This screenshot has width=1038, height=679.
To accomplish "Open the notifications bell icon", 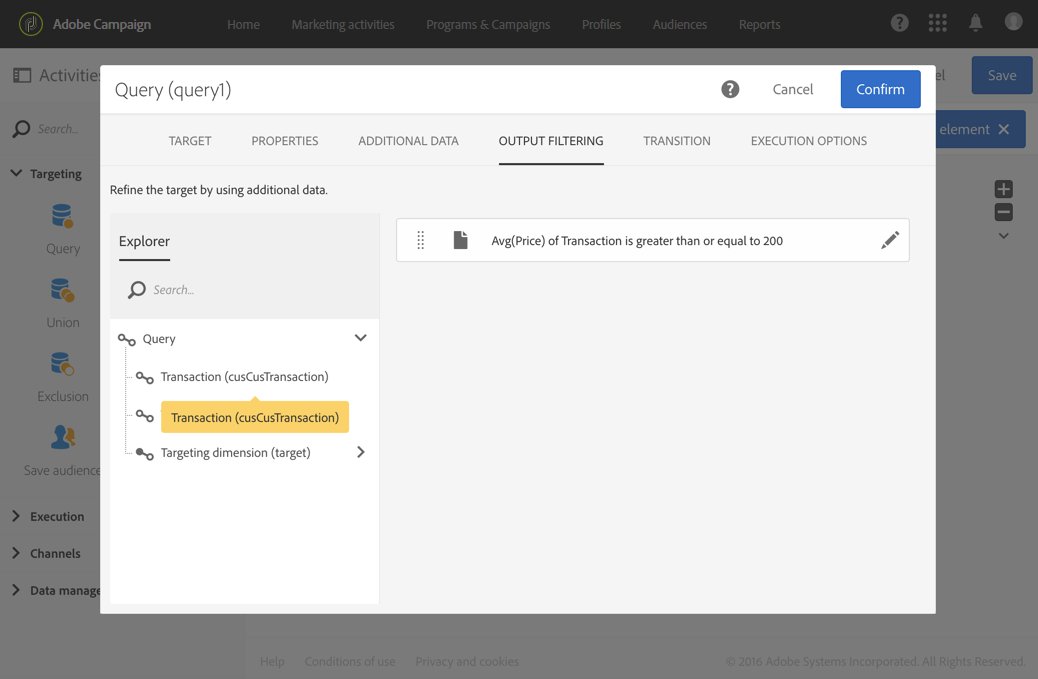I will click(x=975, y=23).
